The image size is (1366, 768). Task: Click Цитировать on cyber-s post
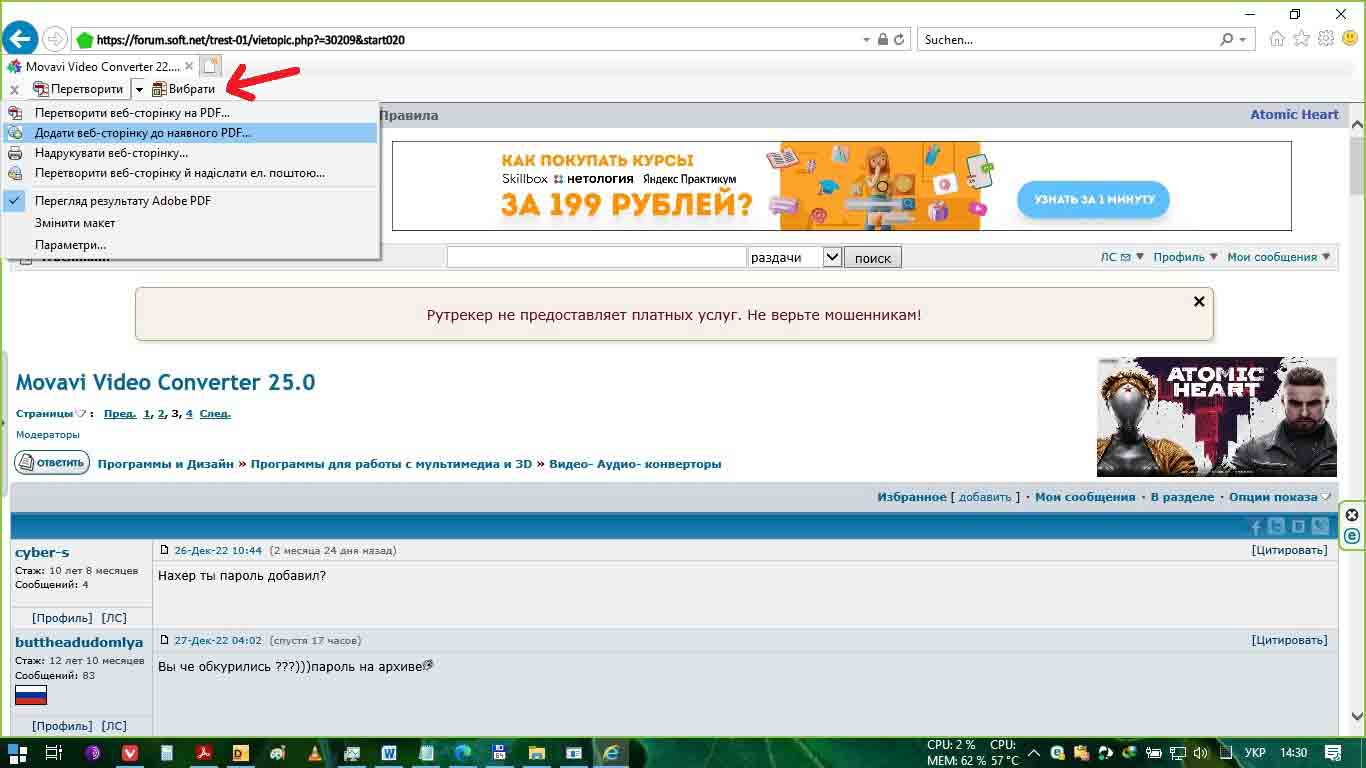(x=1290, y=550)
